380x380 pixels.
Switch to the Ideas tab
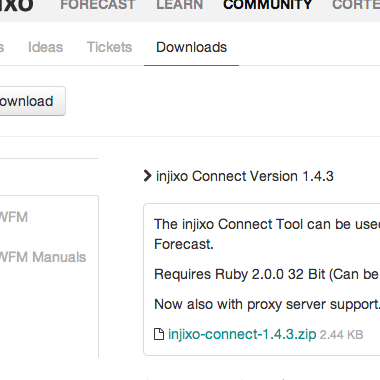click(x=45, y=47)
